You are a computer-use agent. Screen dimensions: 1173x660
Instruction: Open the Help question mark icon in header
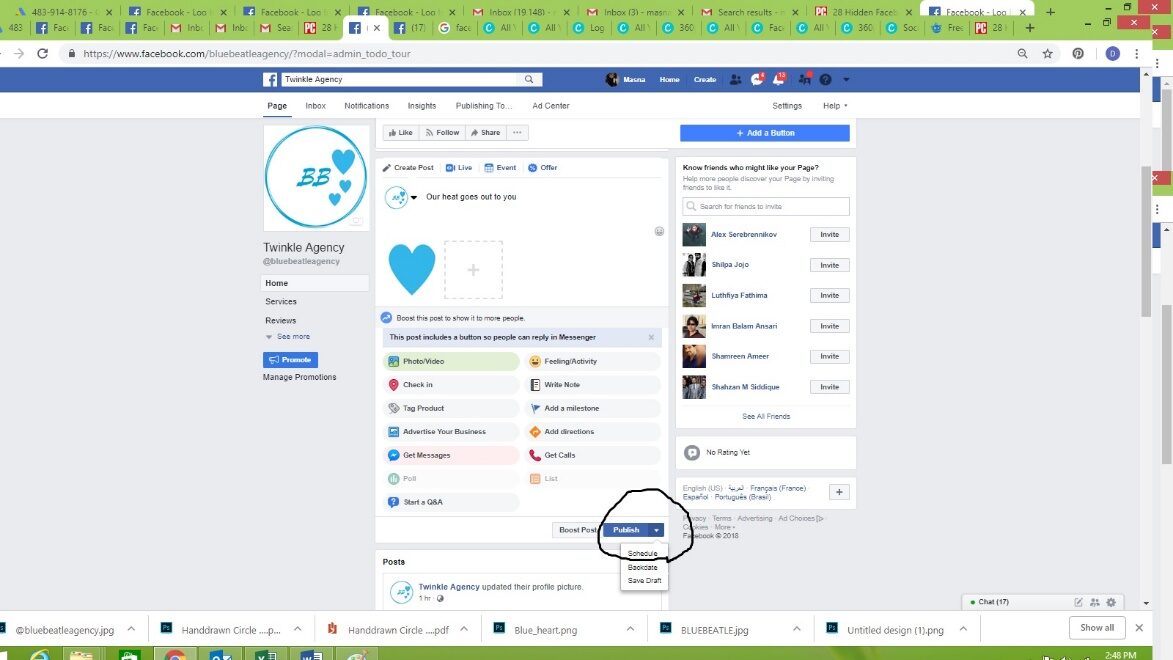click(x=825, y=80)
